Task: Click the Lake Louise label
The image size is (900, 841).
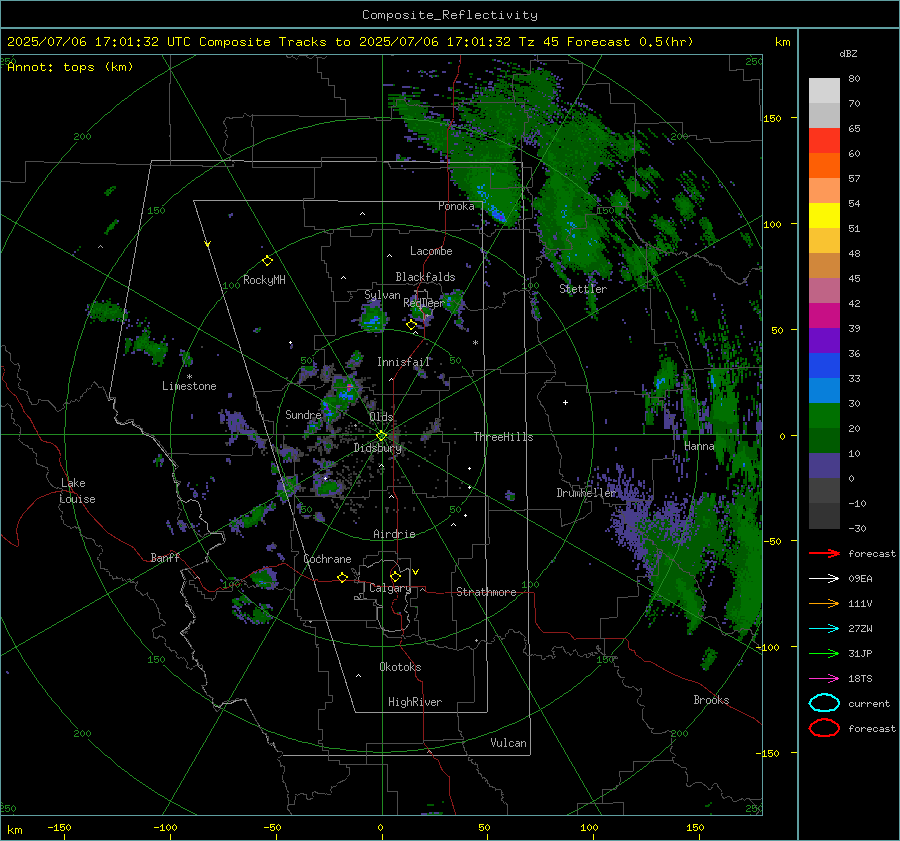Action: (x=77, y=491)
